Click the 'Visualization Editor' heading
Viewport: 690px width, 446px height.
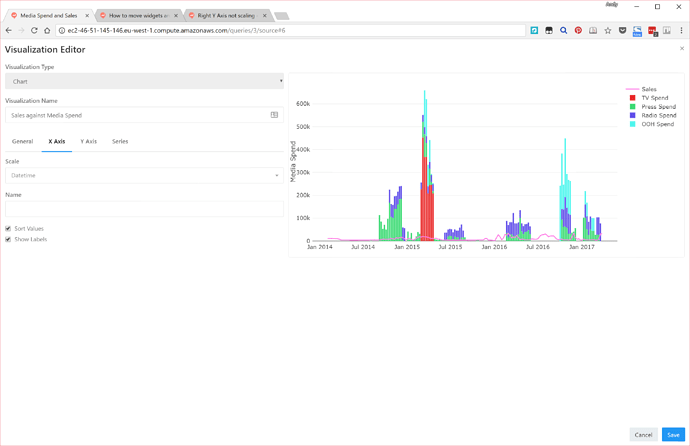coord(45,49)
